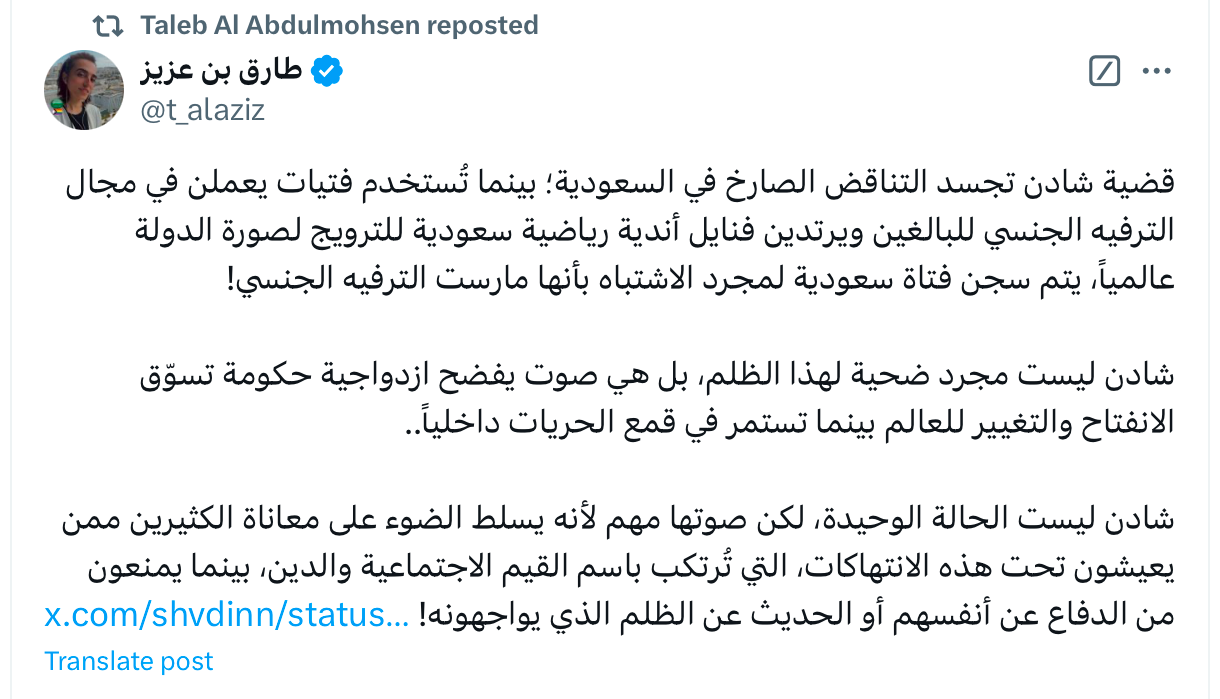Viewport: 1220px width, 699px height.
Task: Open the author's profile avatar
Action: pyautogui.click(x=83, y=90)
